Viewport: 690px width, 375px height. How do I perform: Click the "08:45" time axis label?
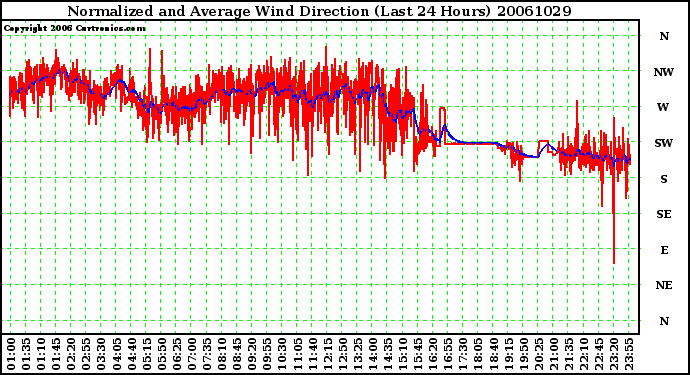[237, 354]
